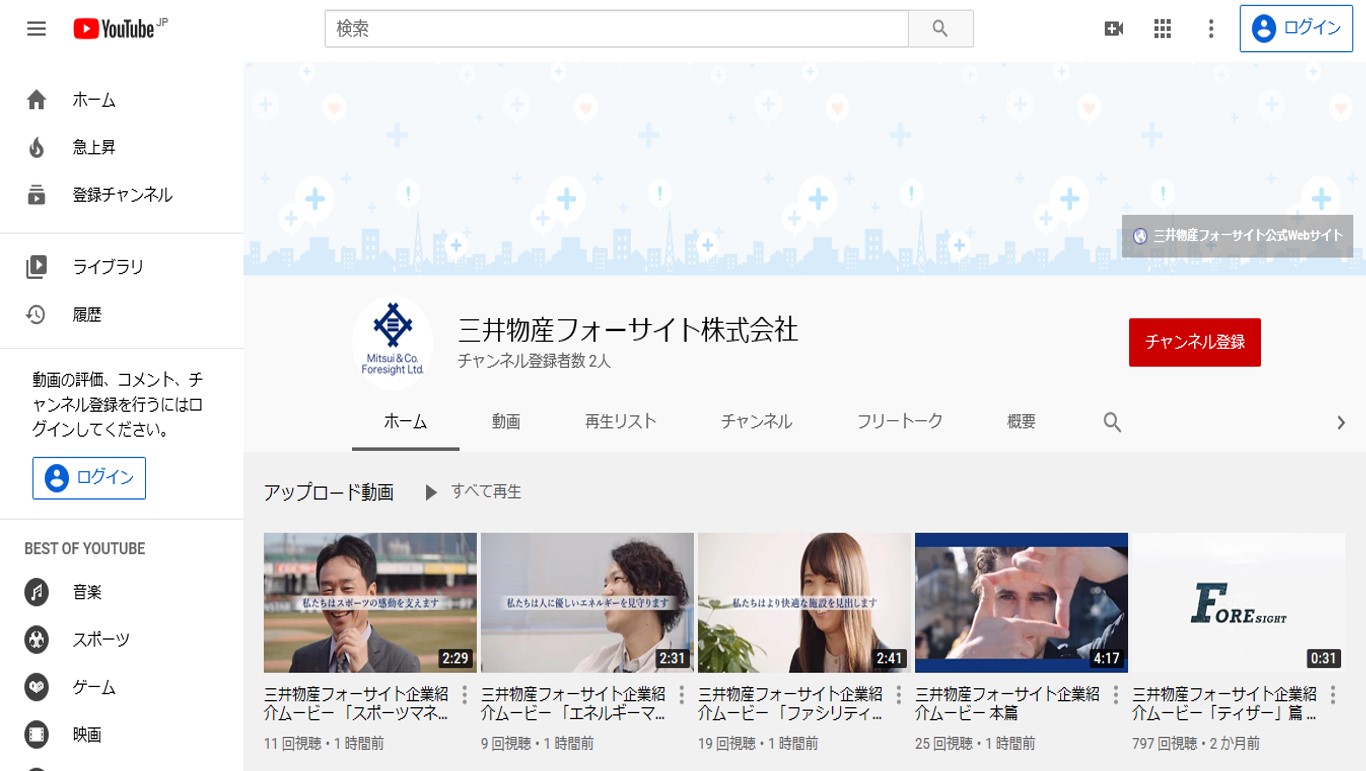The height and width of the screenshot is (771, 1366).
Task: Open スポーツ in Best of YouTube
Action: click(x=101, y=640)
